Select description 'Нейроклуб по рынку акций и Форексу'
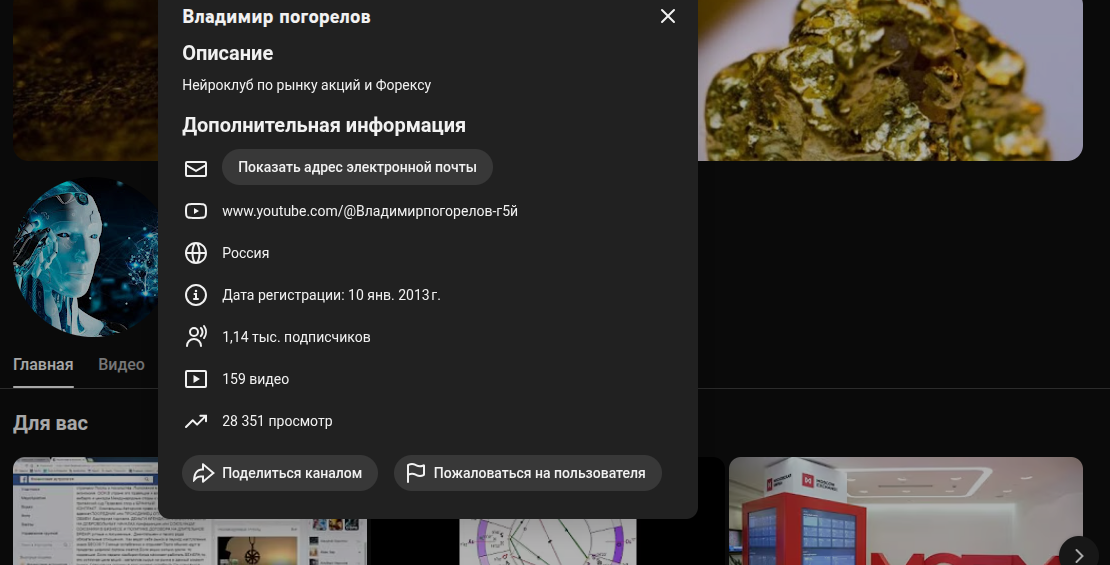Screen dimensions: 1110x565 pyautogui.click(x=307, y=85)
